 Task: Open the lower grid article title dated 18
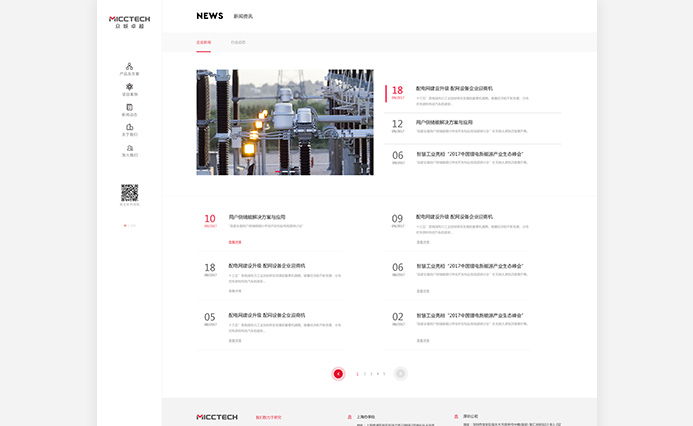(x=267, y=266)
